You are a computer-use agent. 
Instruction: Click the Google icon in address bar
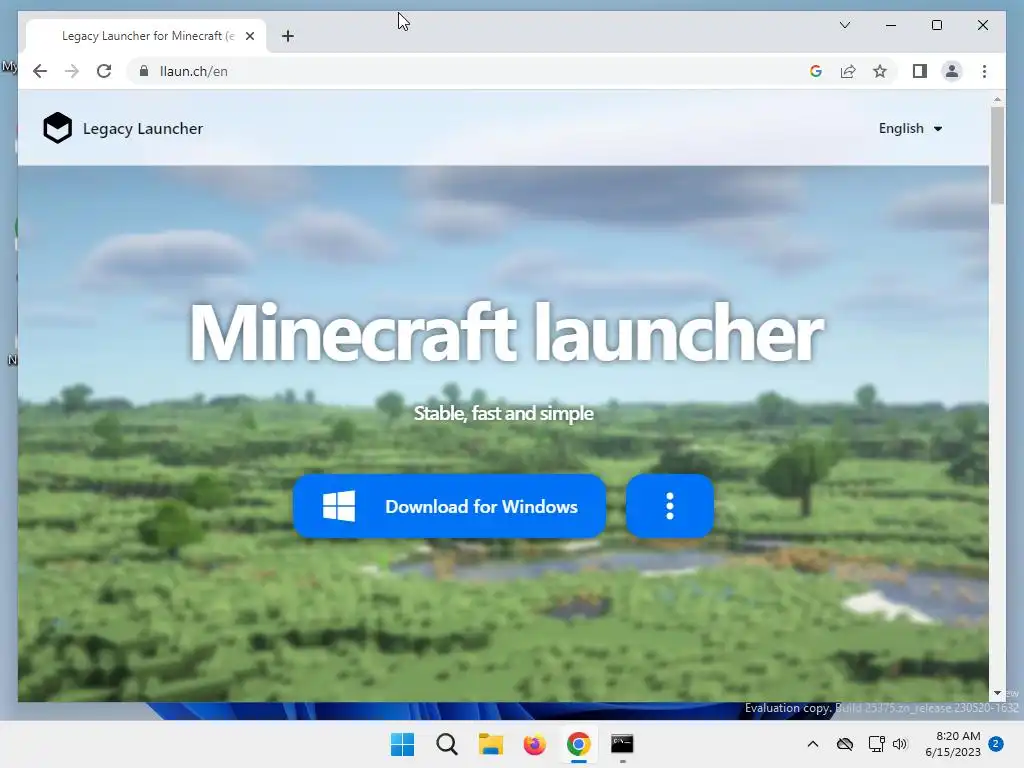816,71
